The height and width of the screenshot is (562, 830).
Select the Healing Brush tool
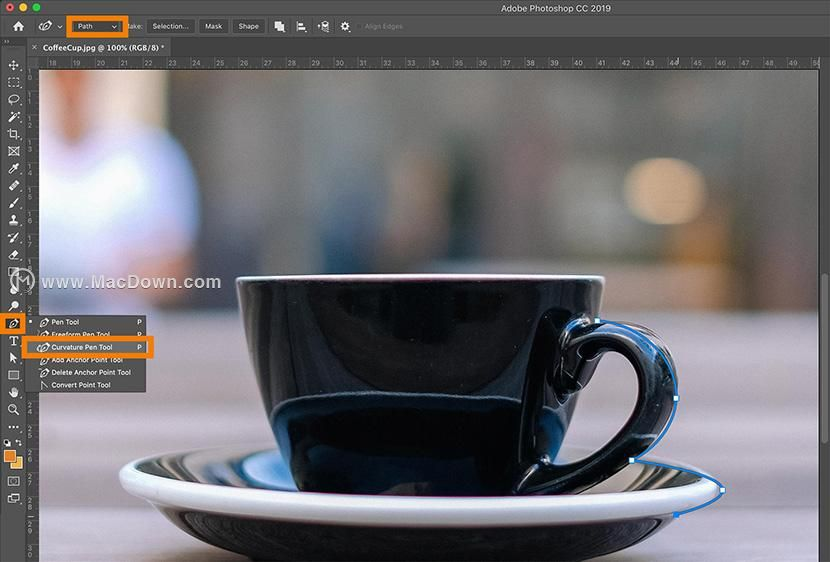click(14, 185)
